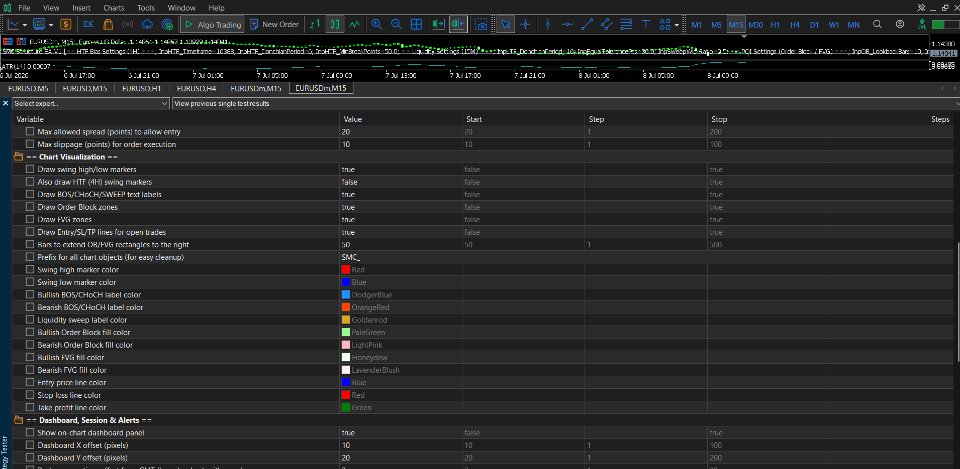Select the equidistant channel tool
This screenshot has width=960, height=469.
(x=606, y=24)
